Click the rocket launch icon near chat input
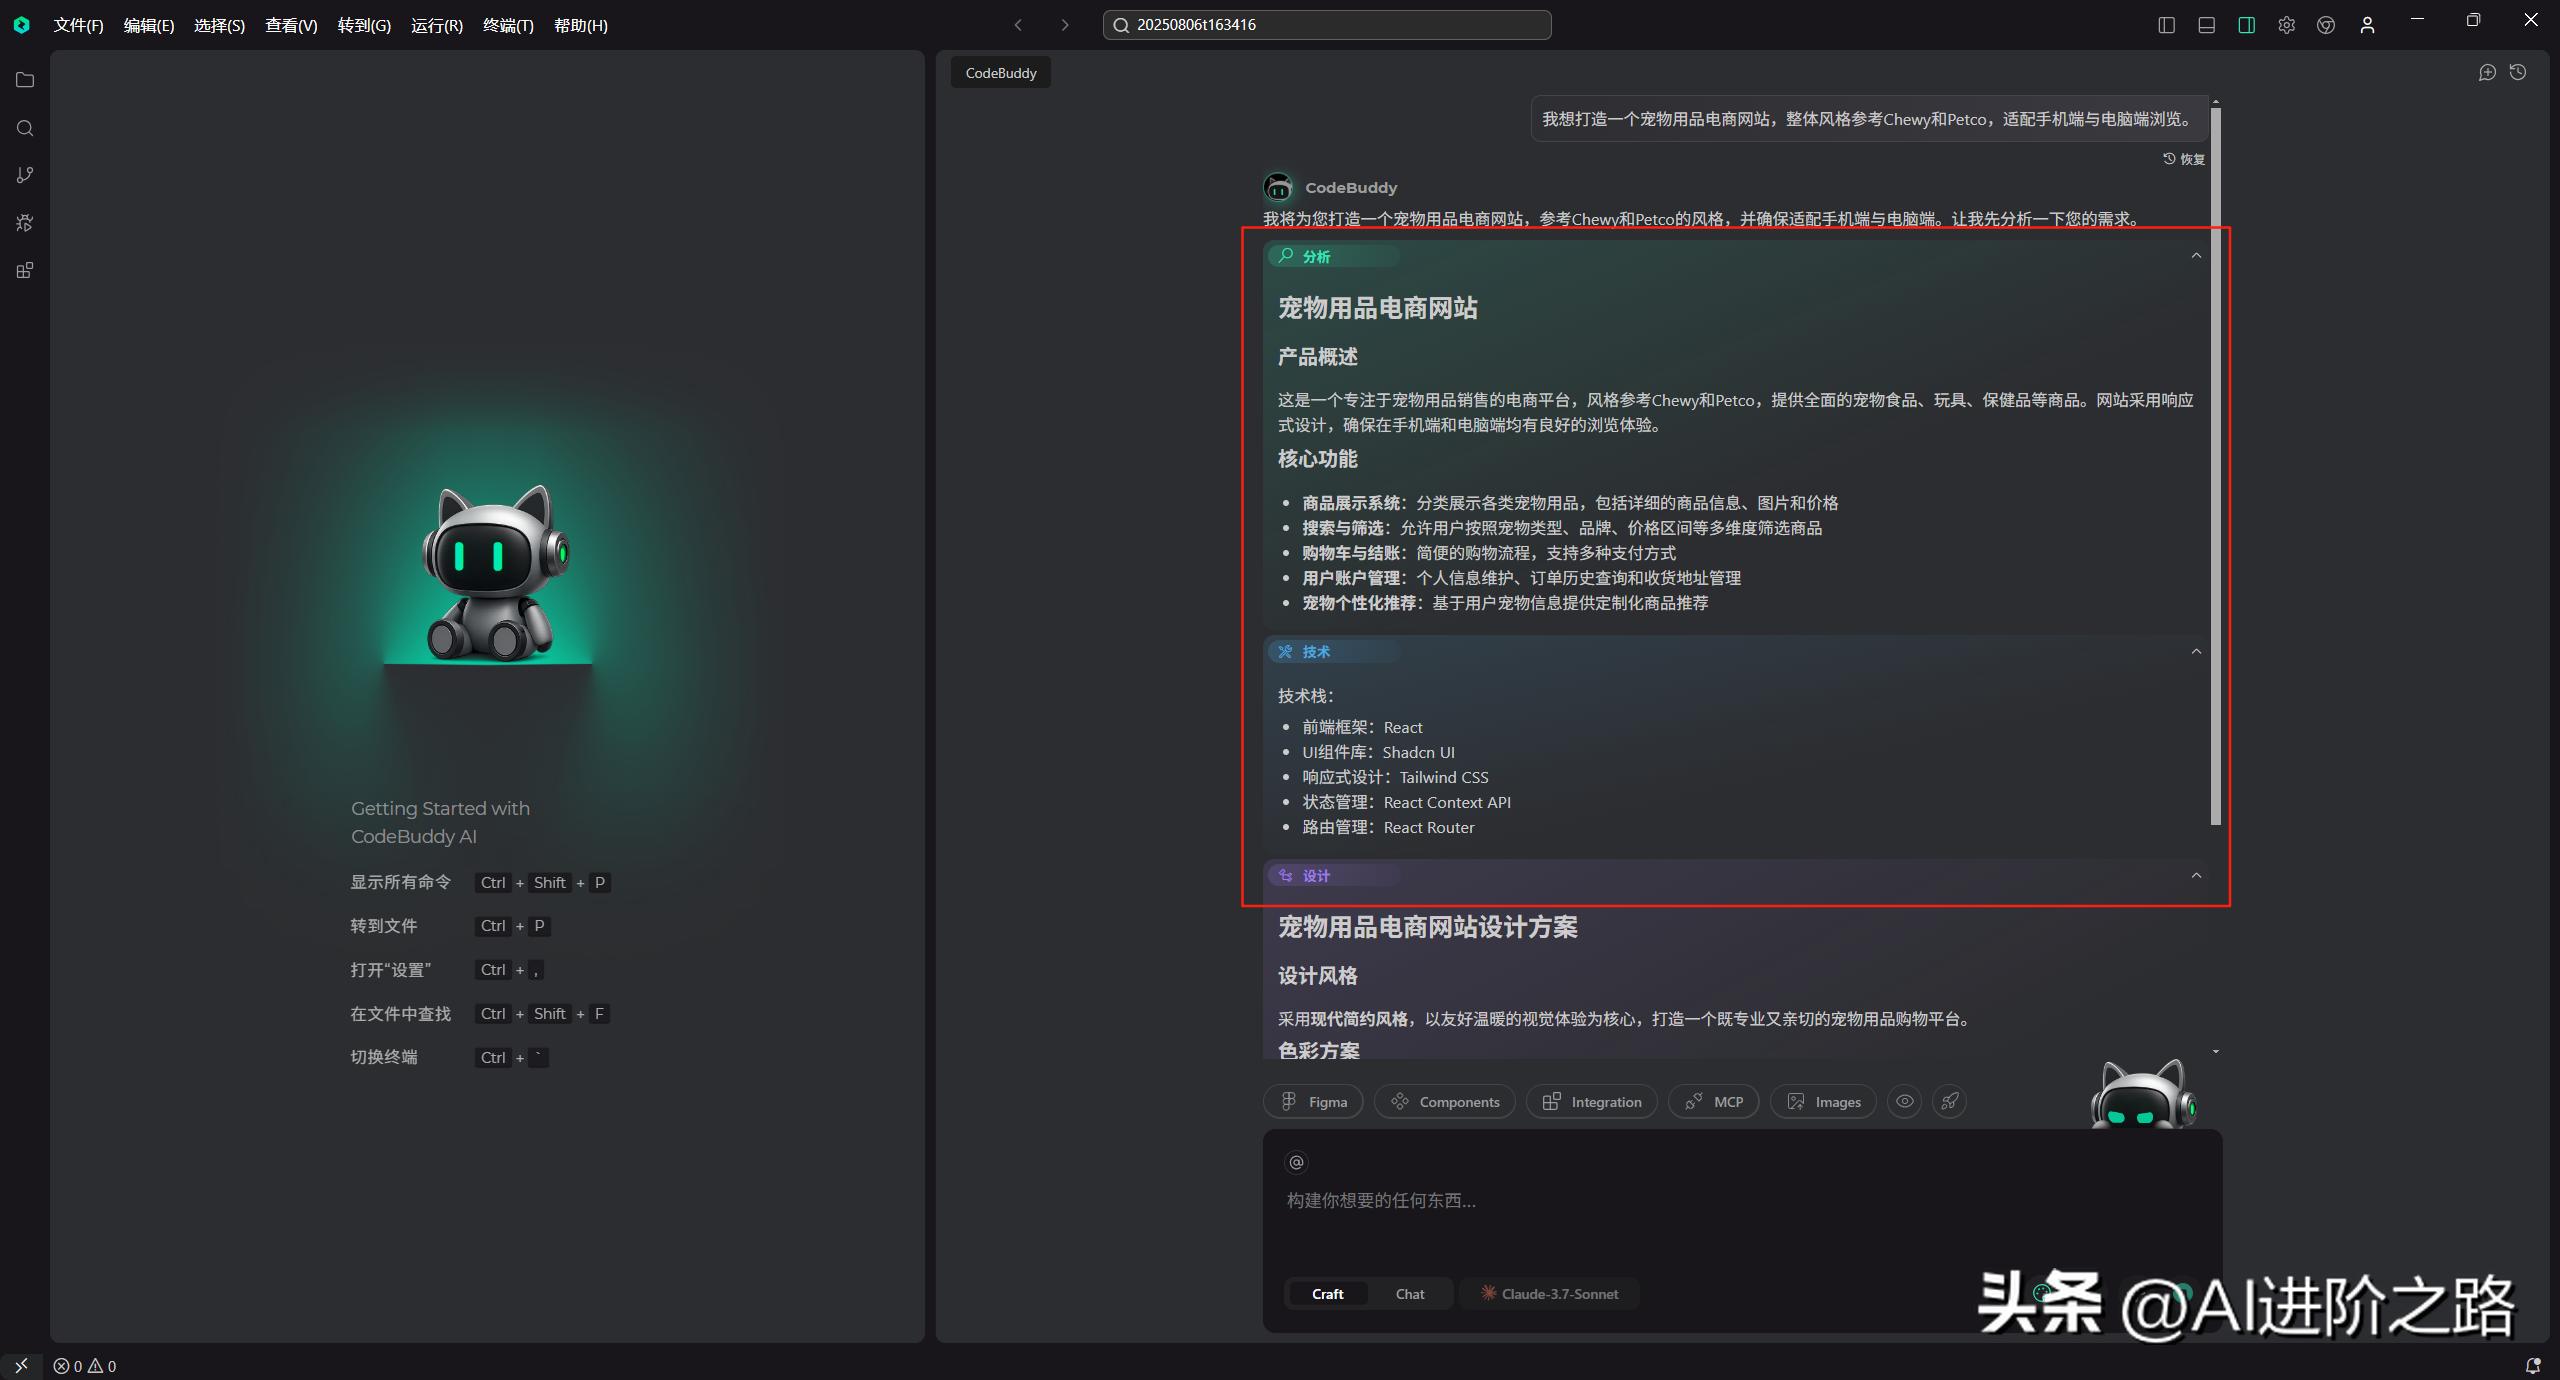This screenshot has width=2560, height=1380. [x=1949, y=1101]
